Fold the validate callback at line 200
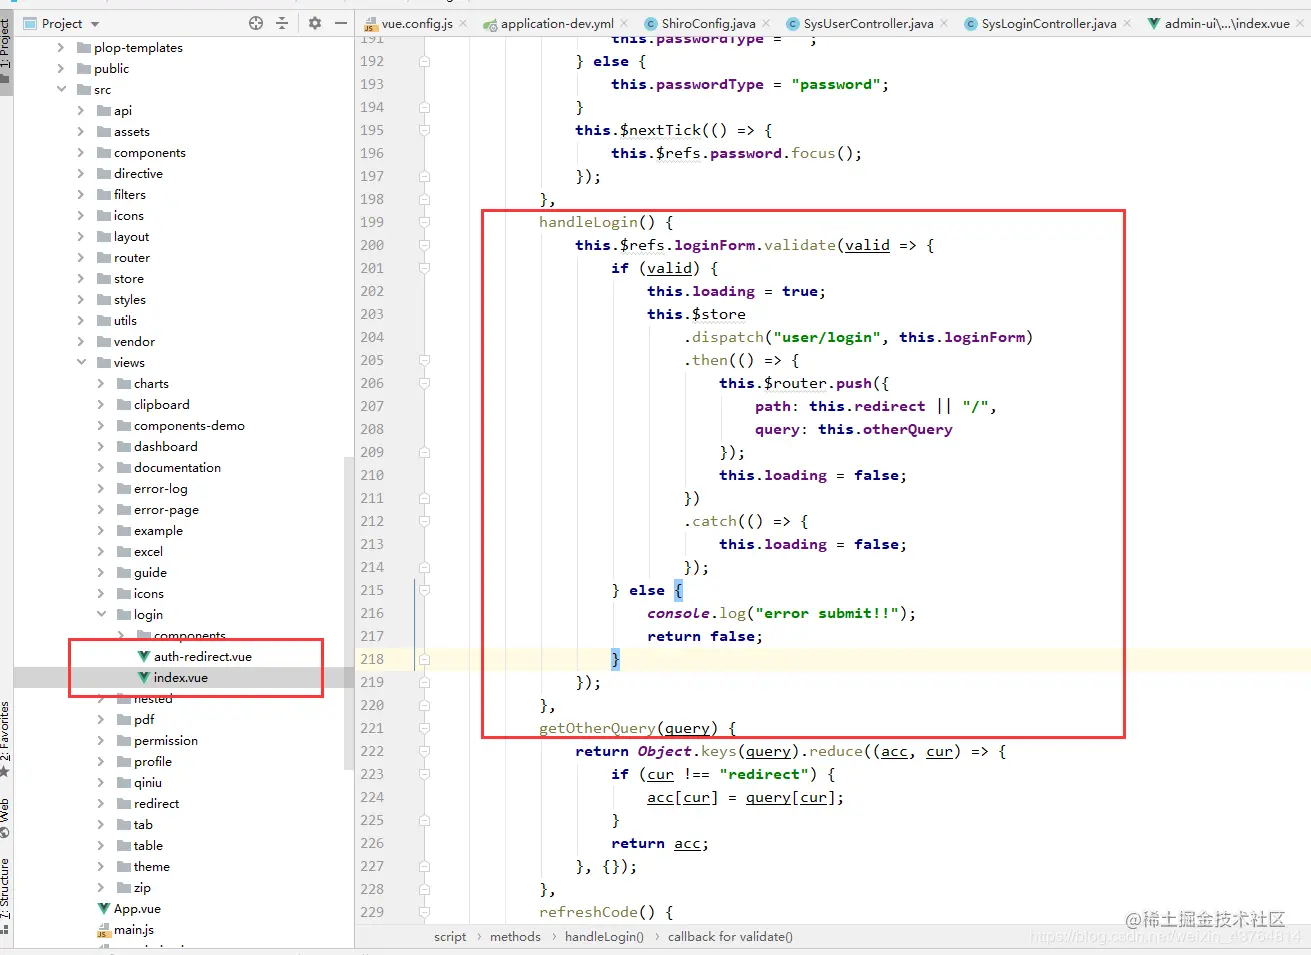Screen dimensions: 1311x955 point(424,245)
